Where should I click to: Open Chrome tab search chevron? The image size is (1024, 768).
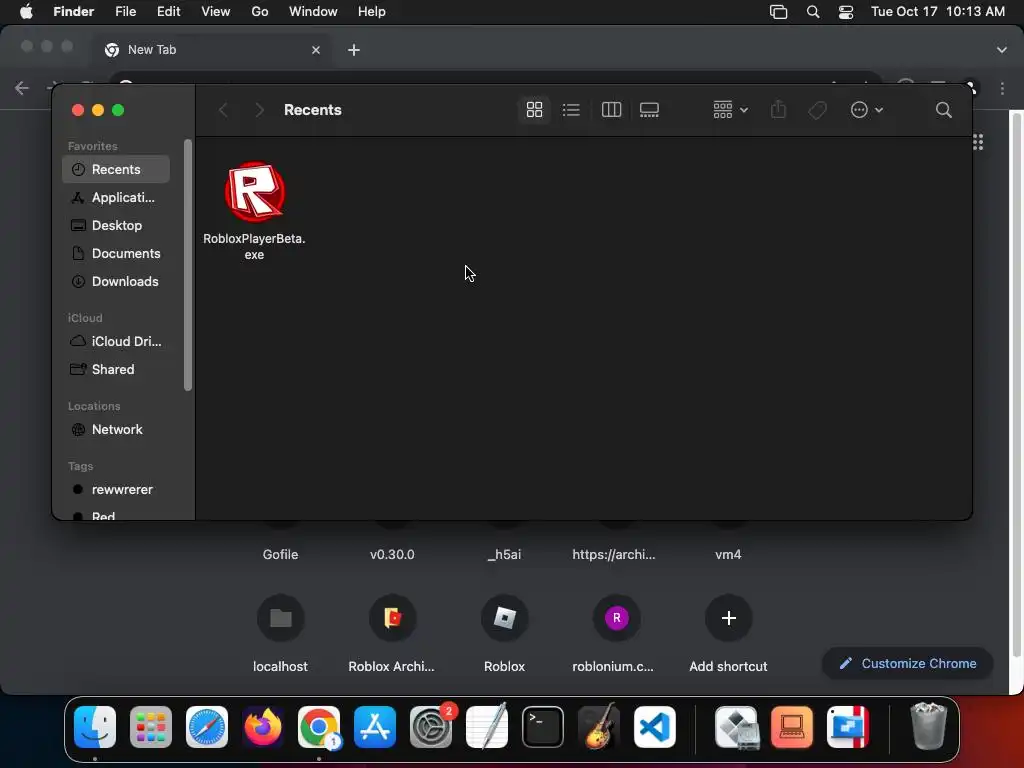[x=1002, y=50]
